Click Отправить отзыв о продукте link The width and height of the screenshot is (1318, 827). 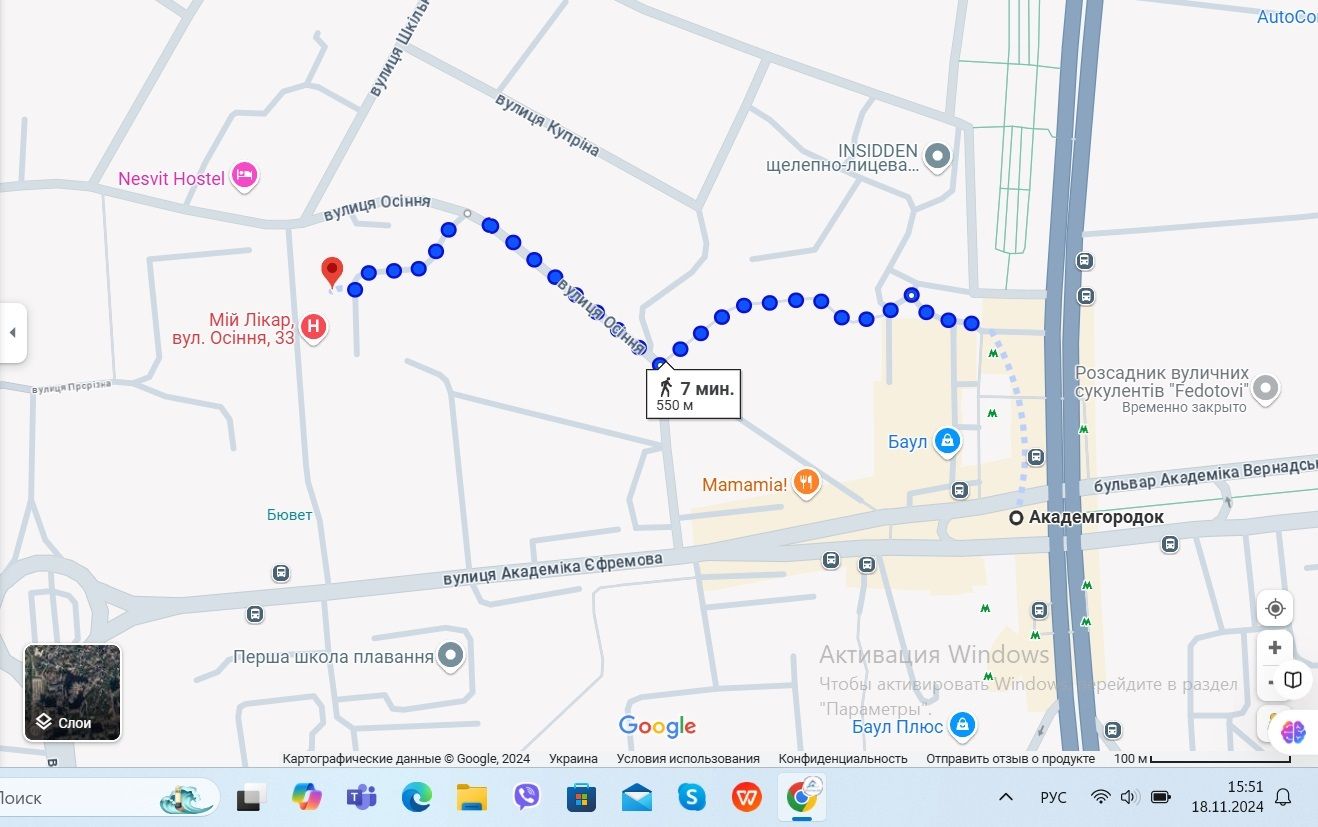click(1010, 758)
